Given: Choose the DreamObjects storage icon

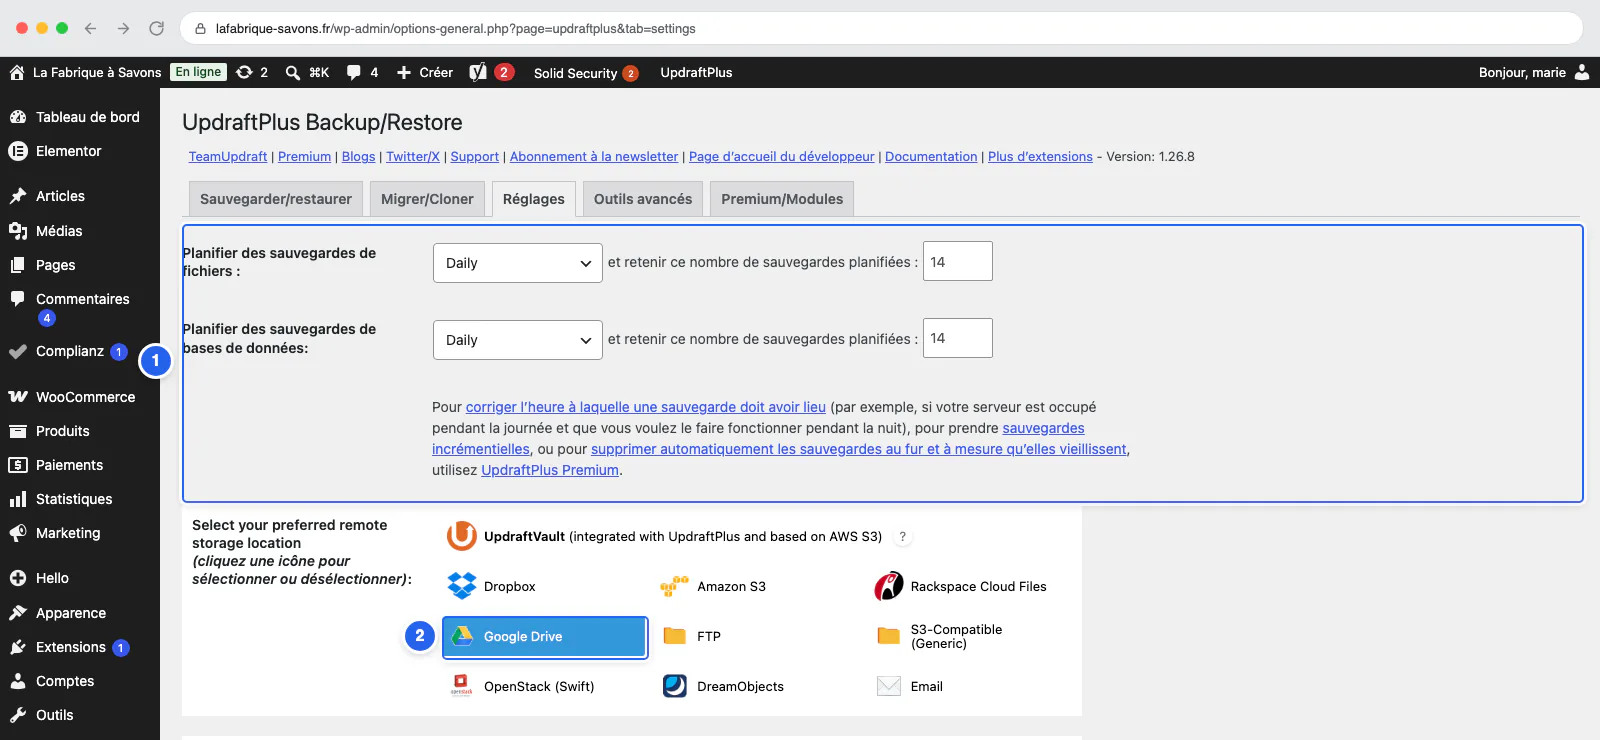Looking at the screenshot, I should [x=675, y=686].
